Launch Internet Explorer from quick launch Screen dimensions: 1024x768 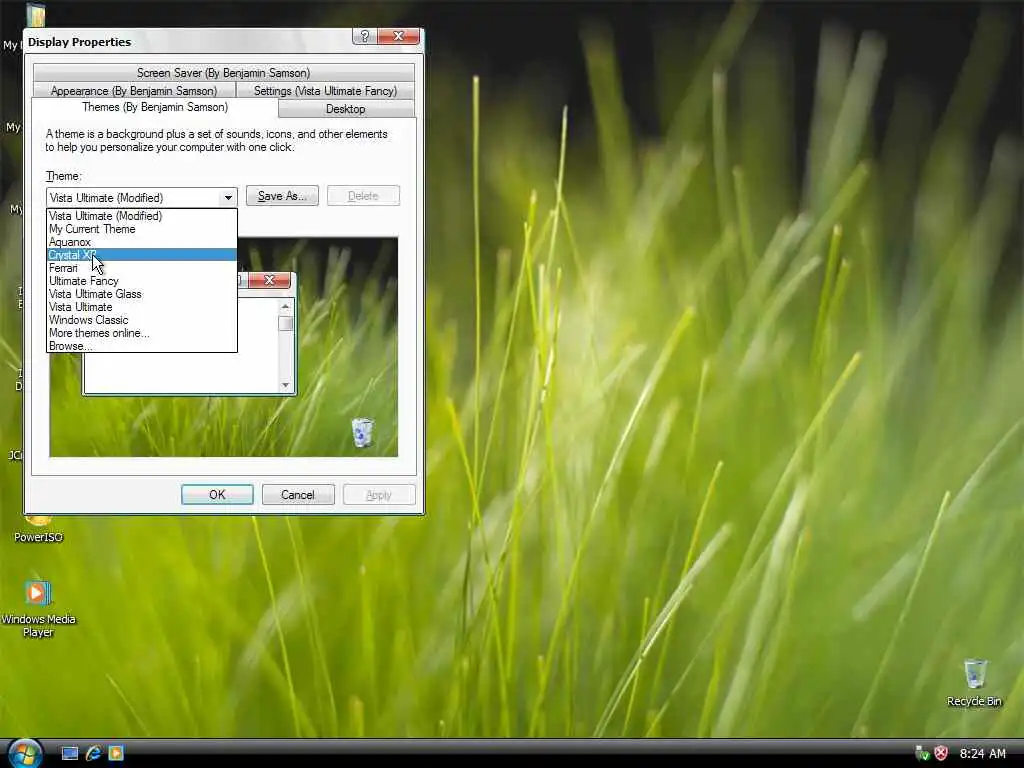93,754
